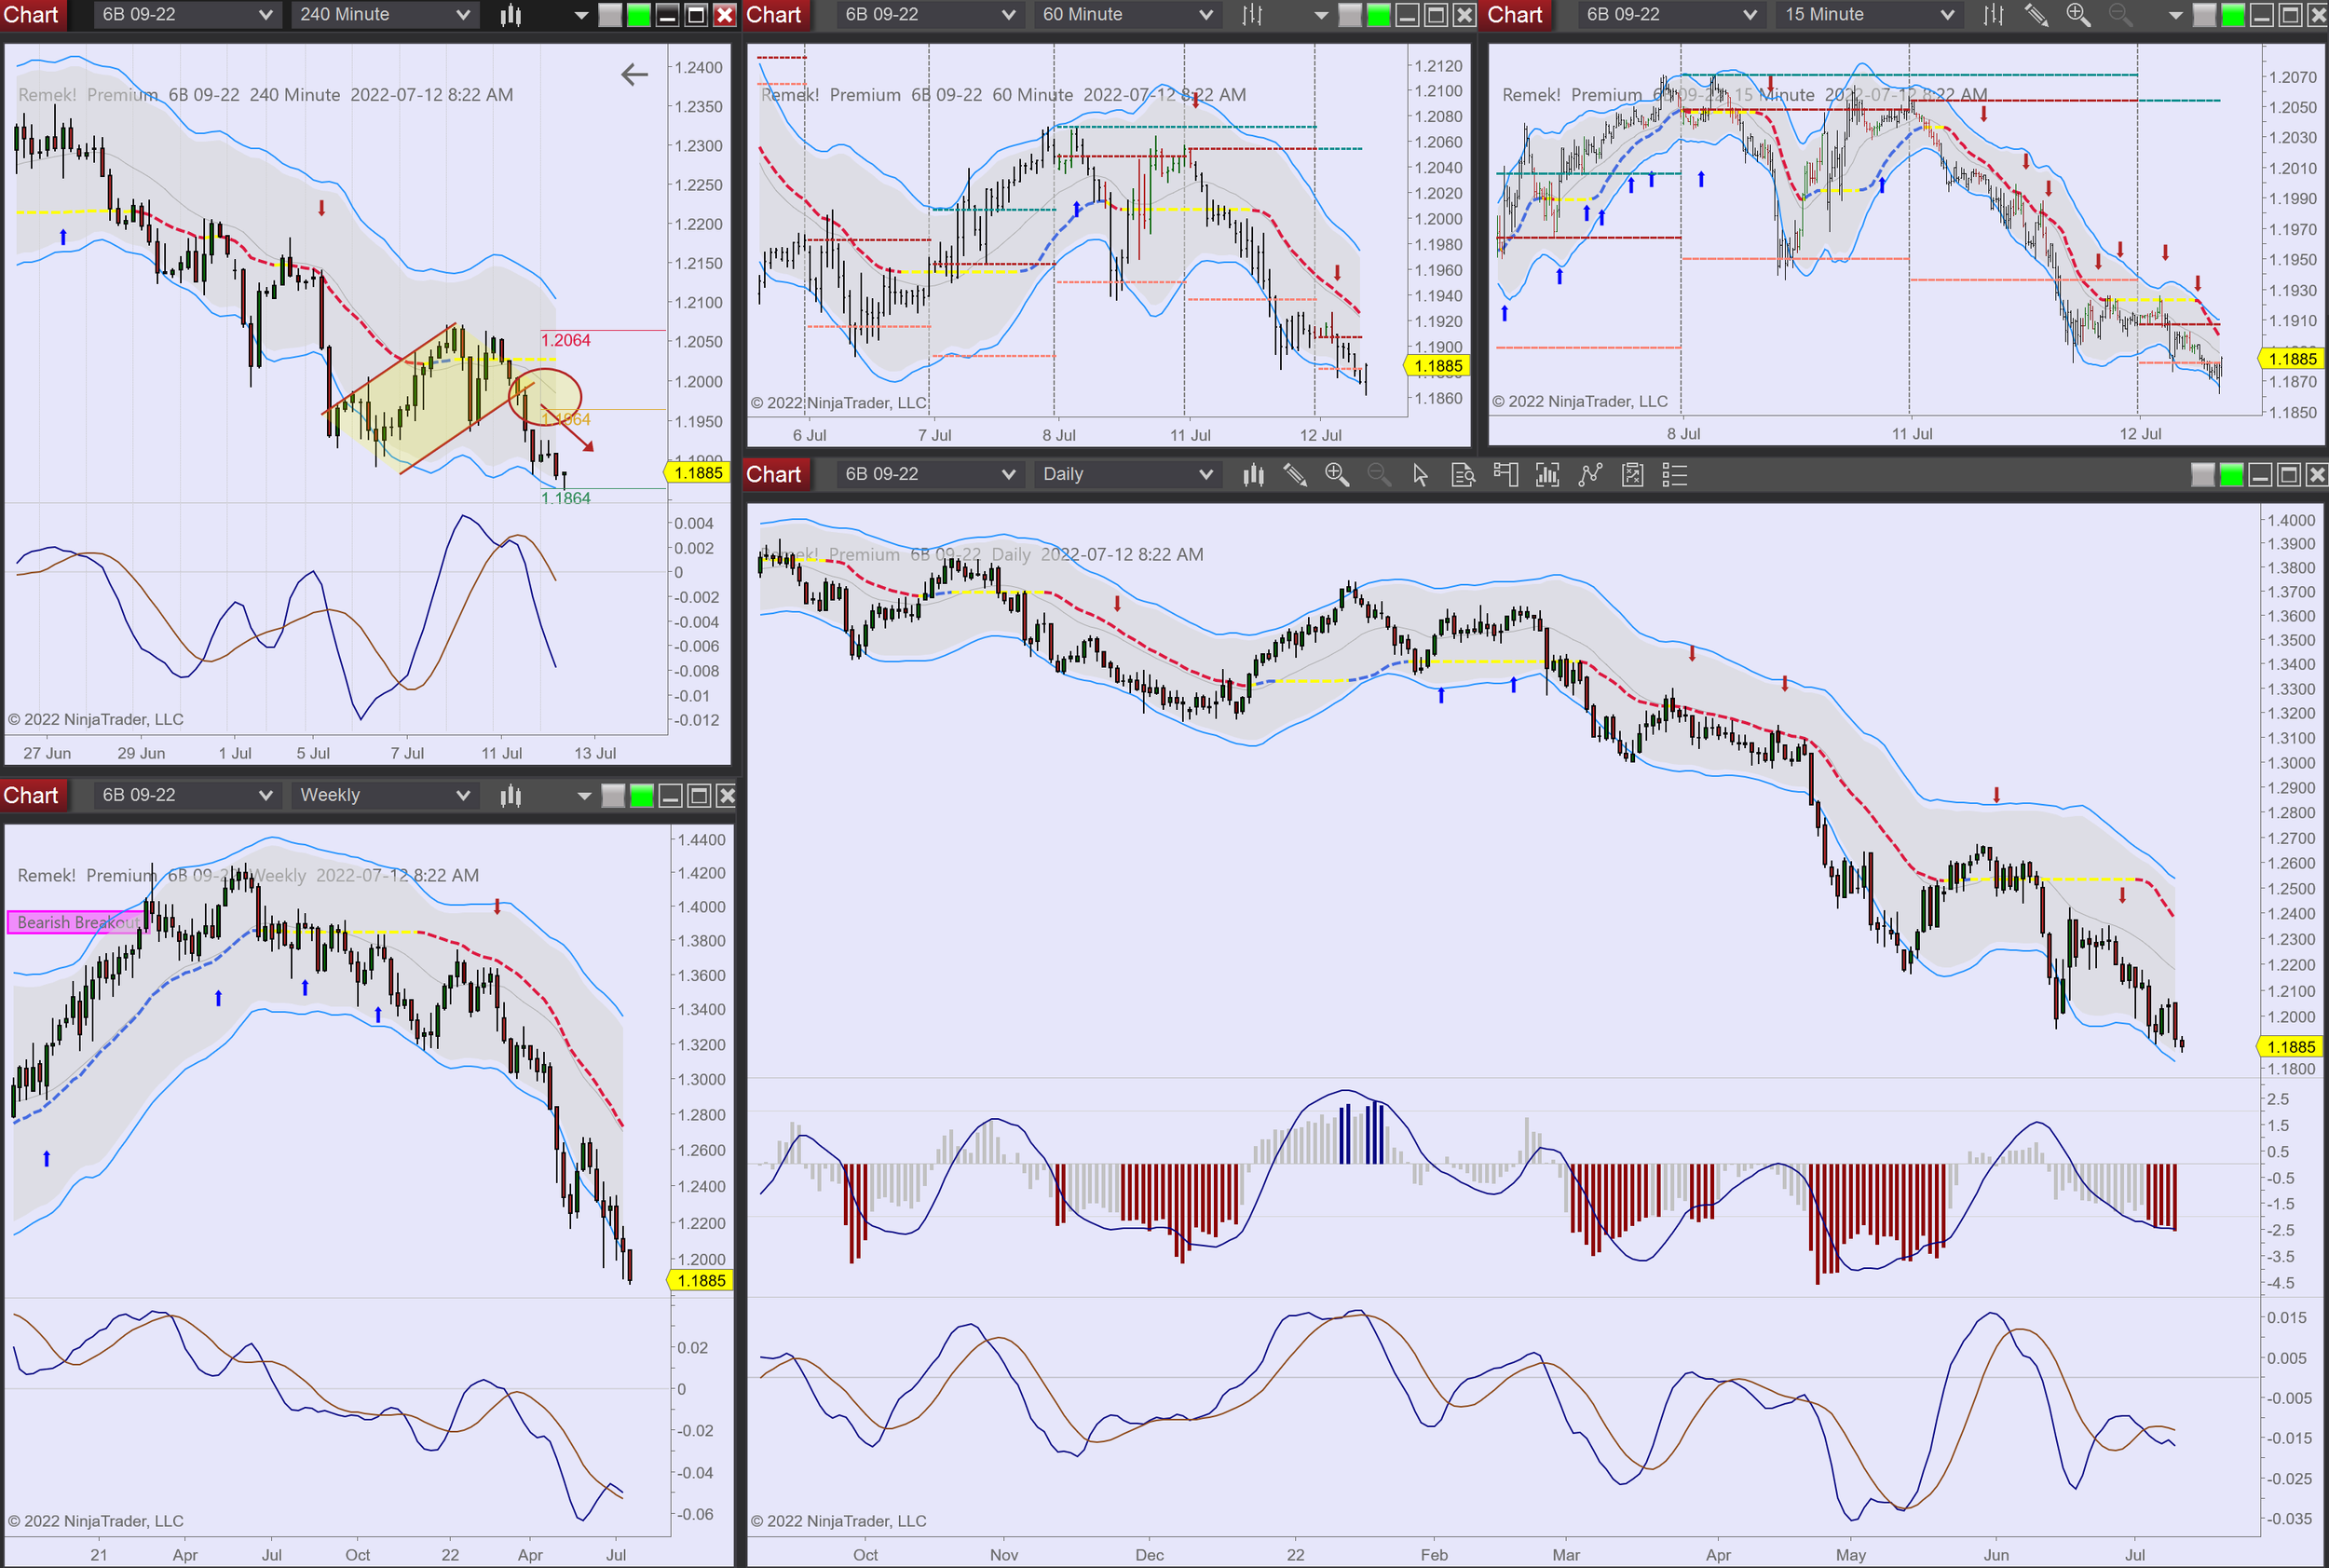Click the back arrow in the 240 Minute chart
Screen dimensions: 2329x1568
(634, 74)
